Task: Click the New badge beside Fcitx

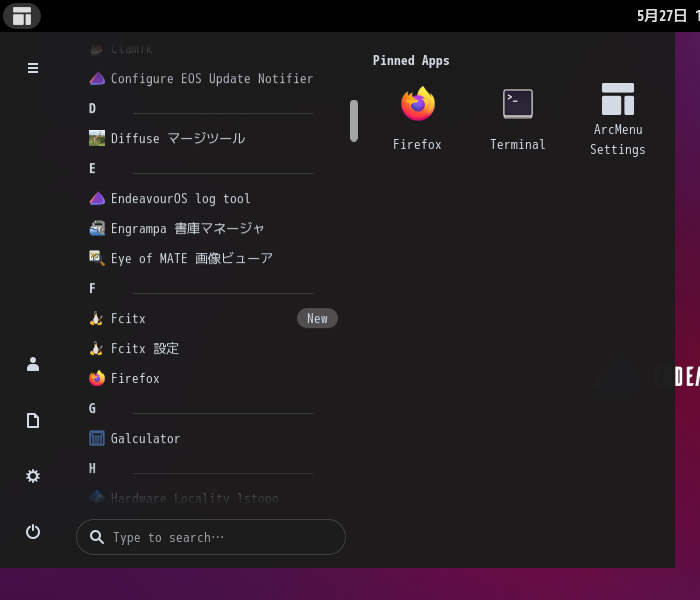Action: click(x=317, y=318)
